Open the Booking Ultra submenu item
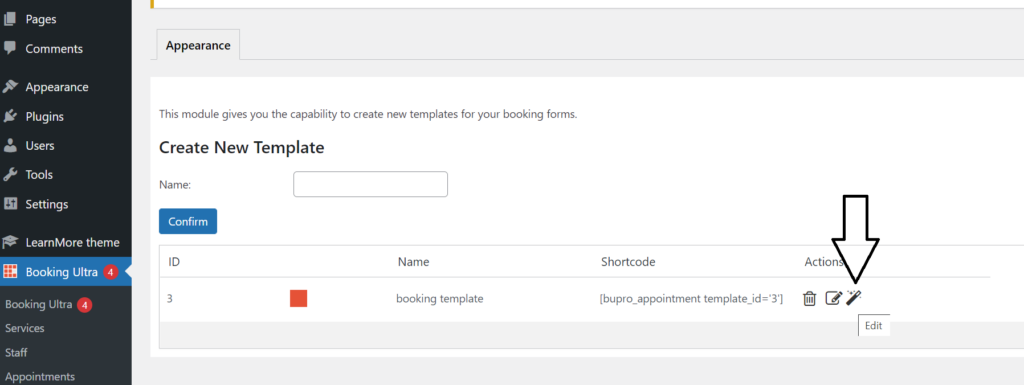This screenshot has width=1024, height=385. pyautogui.click(x=38, y=304)
